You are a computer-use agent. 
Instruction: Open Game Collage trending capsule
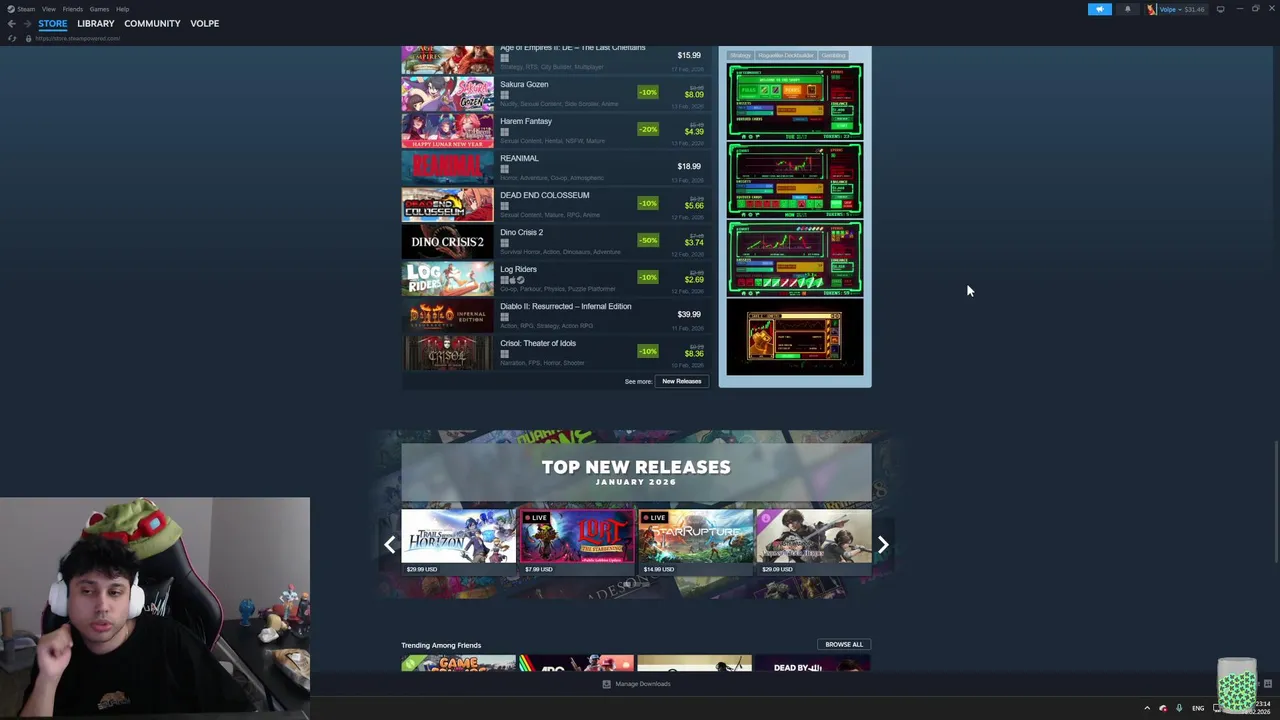458,664
